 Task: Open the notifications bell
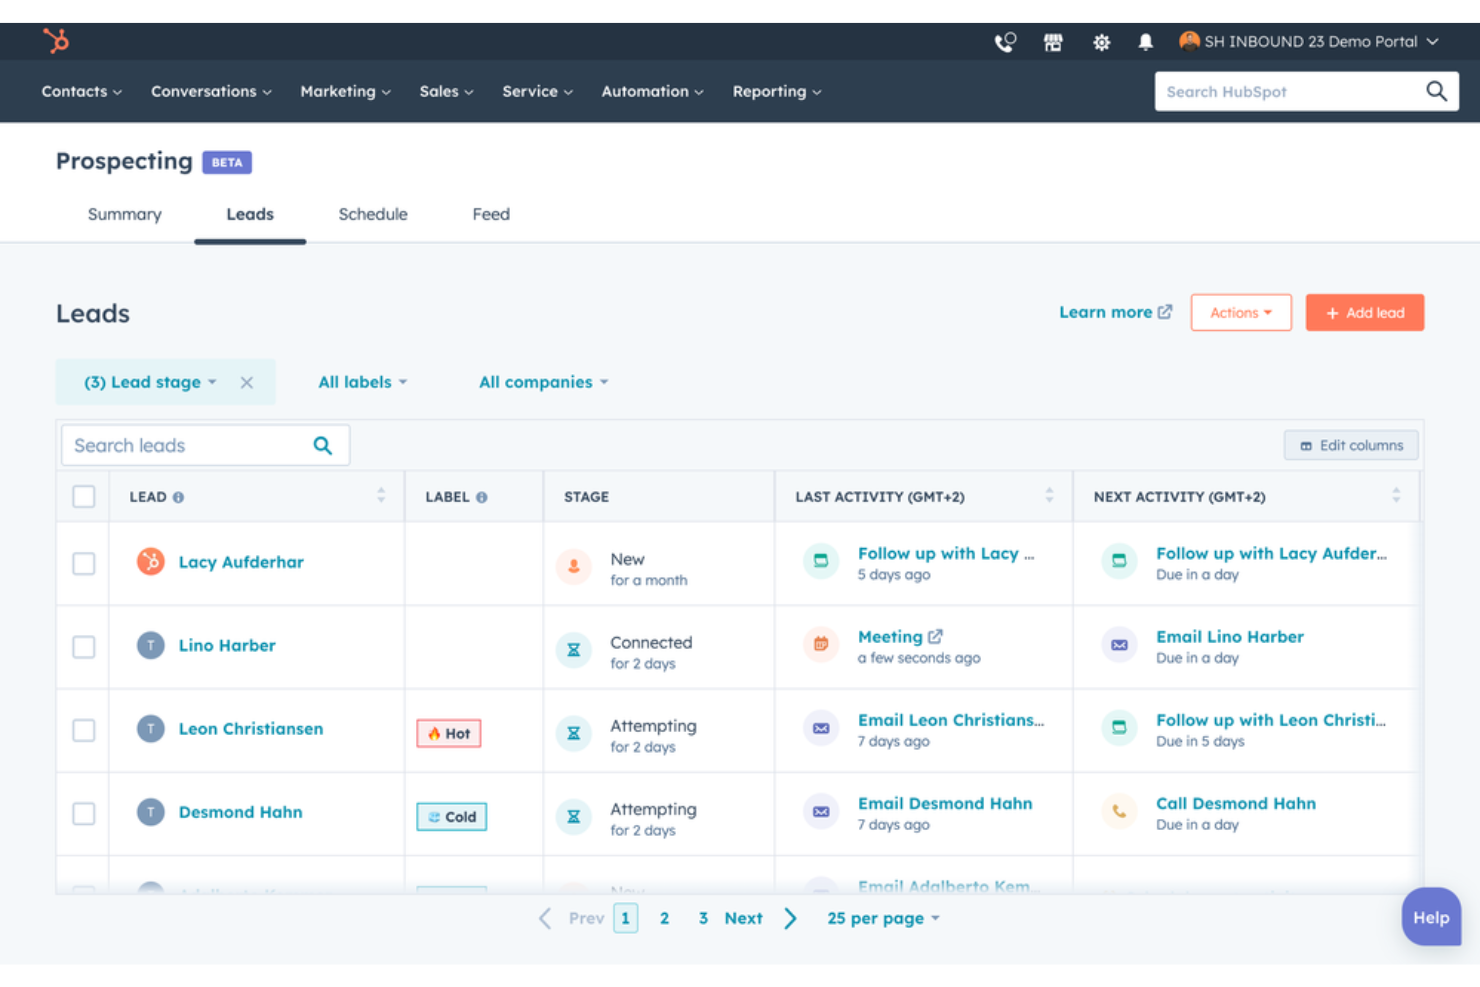(1146, 41)
